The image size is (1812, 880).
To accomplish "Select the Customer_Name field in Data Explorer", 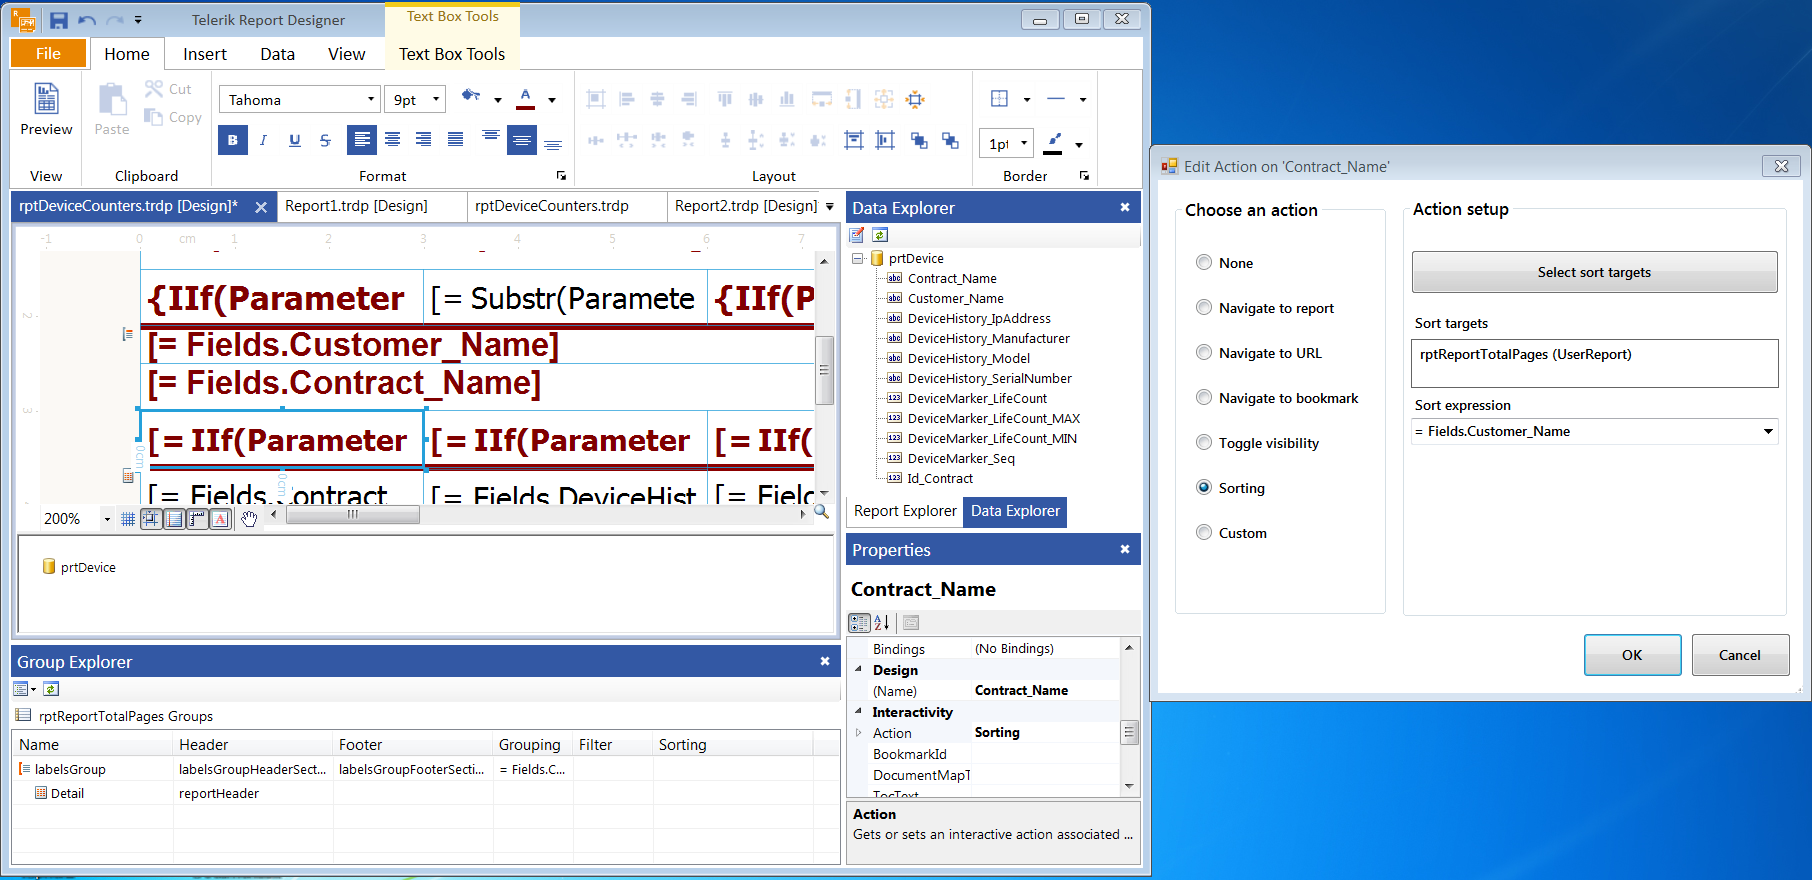I will [955, 298].
